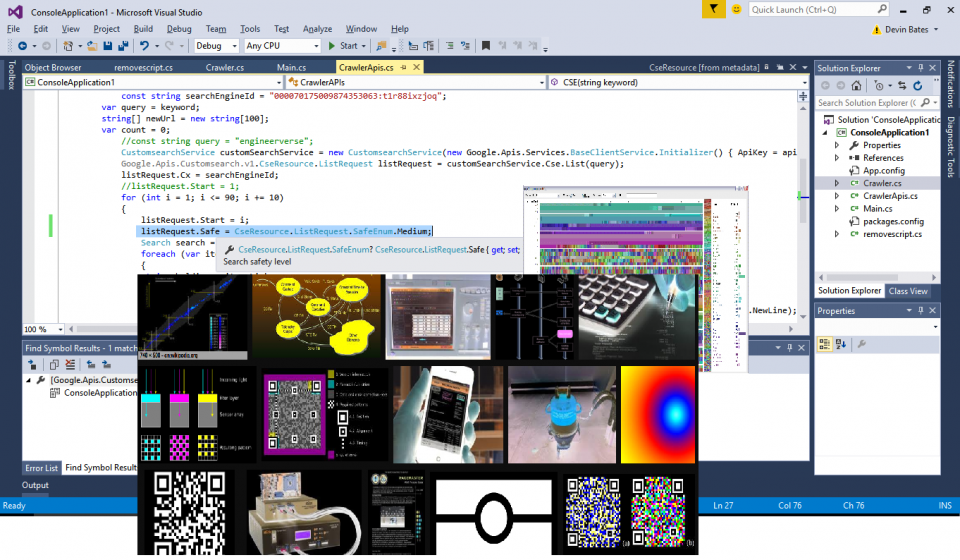
Task: Click the Navigate Backward arrow in toolbar
Action: (x=23, y=46)
